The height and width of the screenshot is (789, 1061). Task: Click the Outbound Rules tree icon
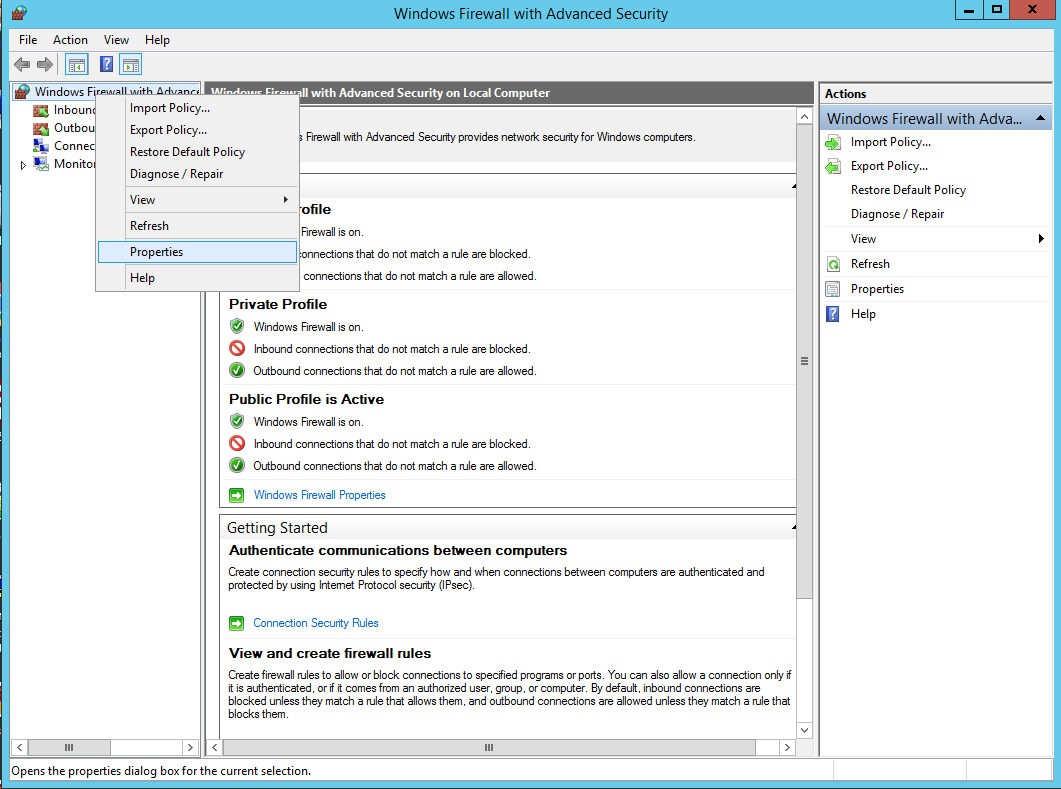pos(41,128)
